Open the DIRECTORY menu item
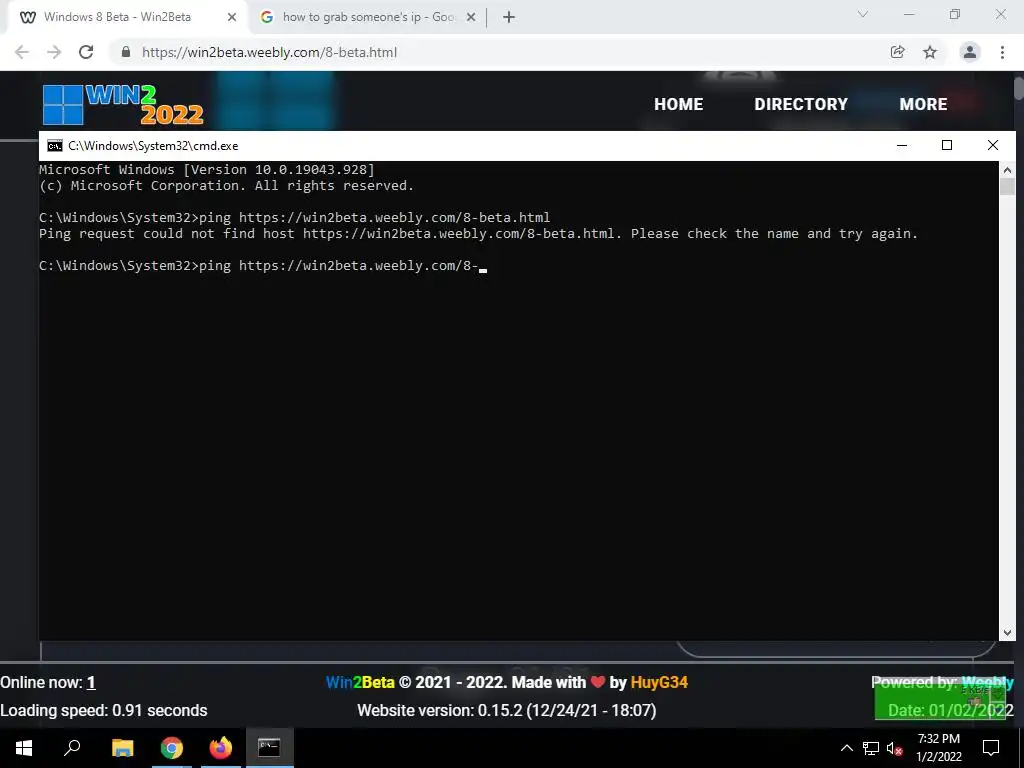 pyautogui.click(x=801, y=104)
